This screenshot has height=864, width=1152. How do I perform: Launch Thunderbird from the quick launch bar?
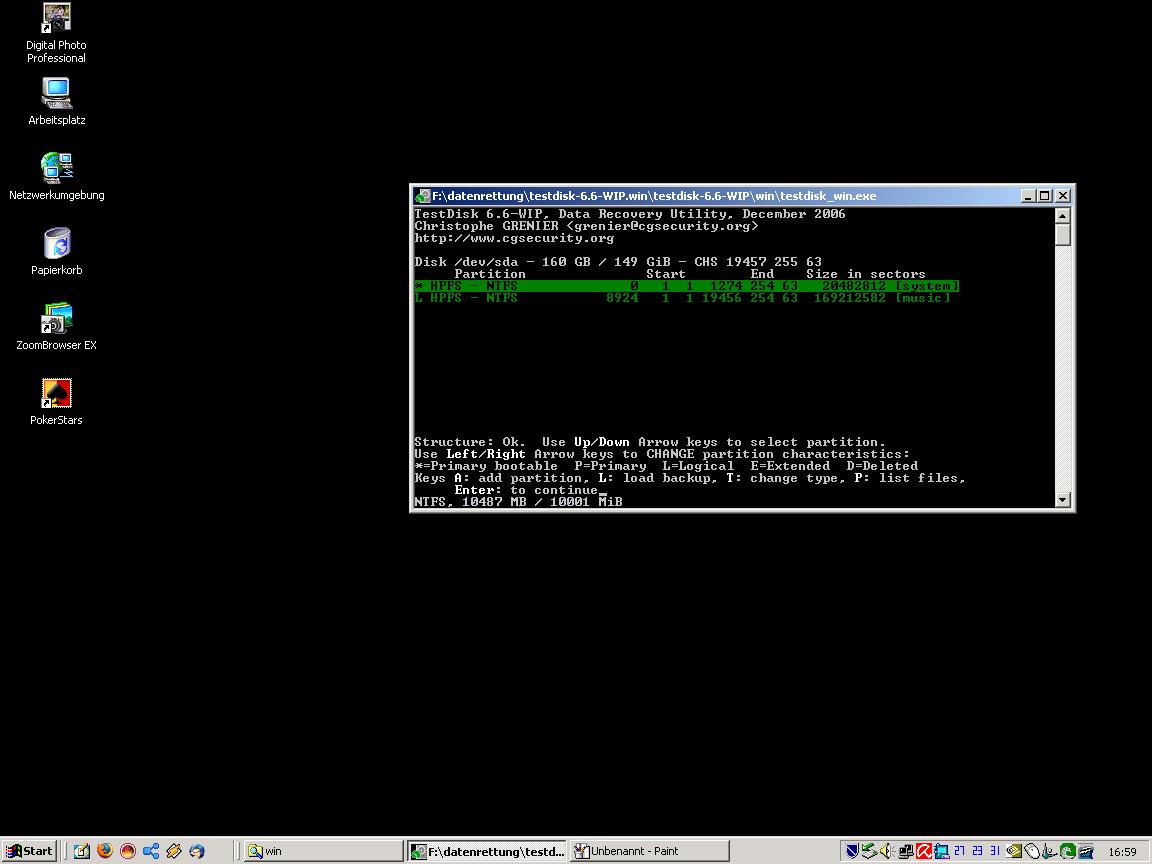(197, 851)
